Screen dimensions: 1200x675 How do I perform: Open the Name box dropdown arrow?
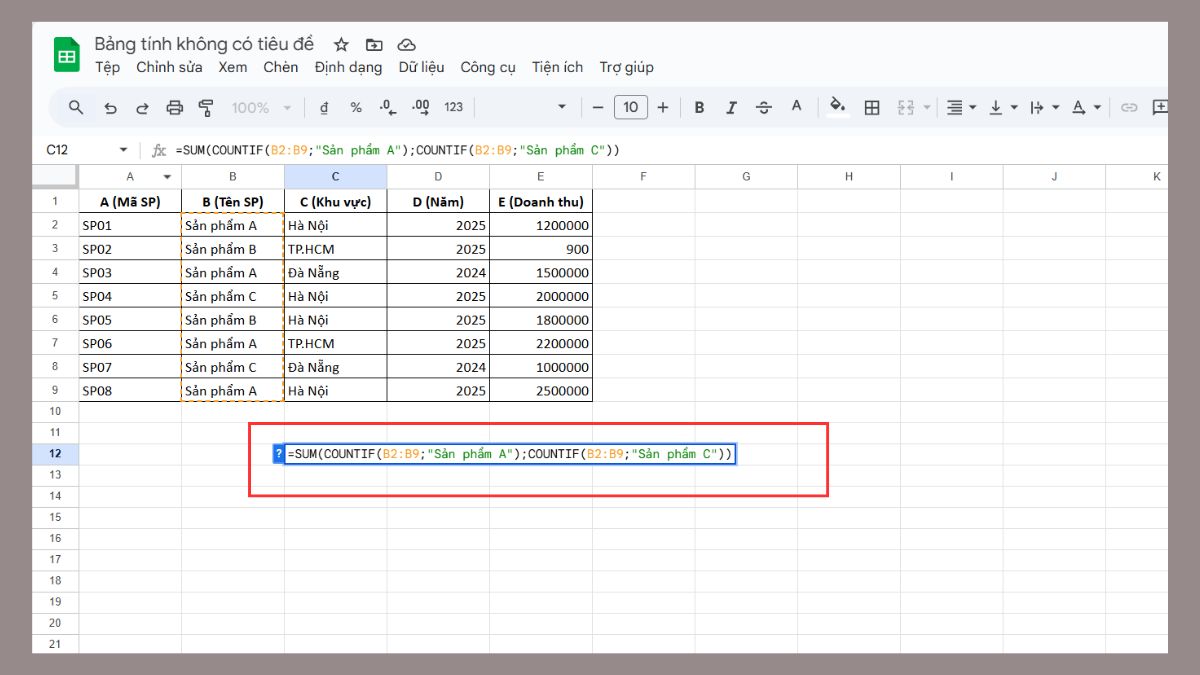click(x=124, y=150)
